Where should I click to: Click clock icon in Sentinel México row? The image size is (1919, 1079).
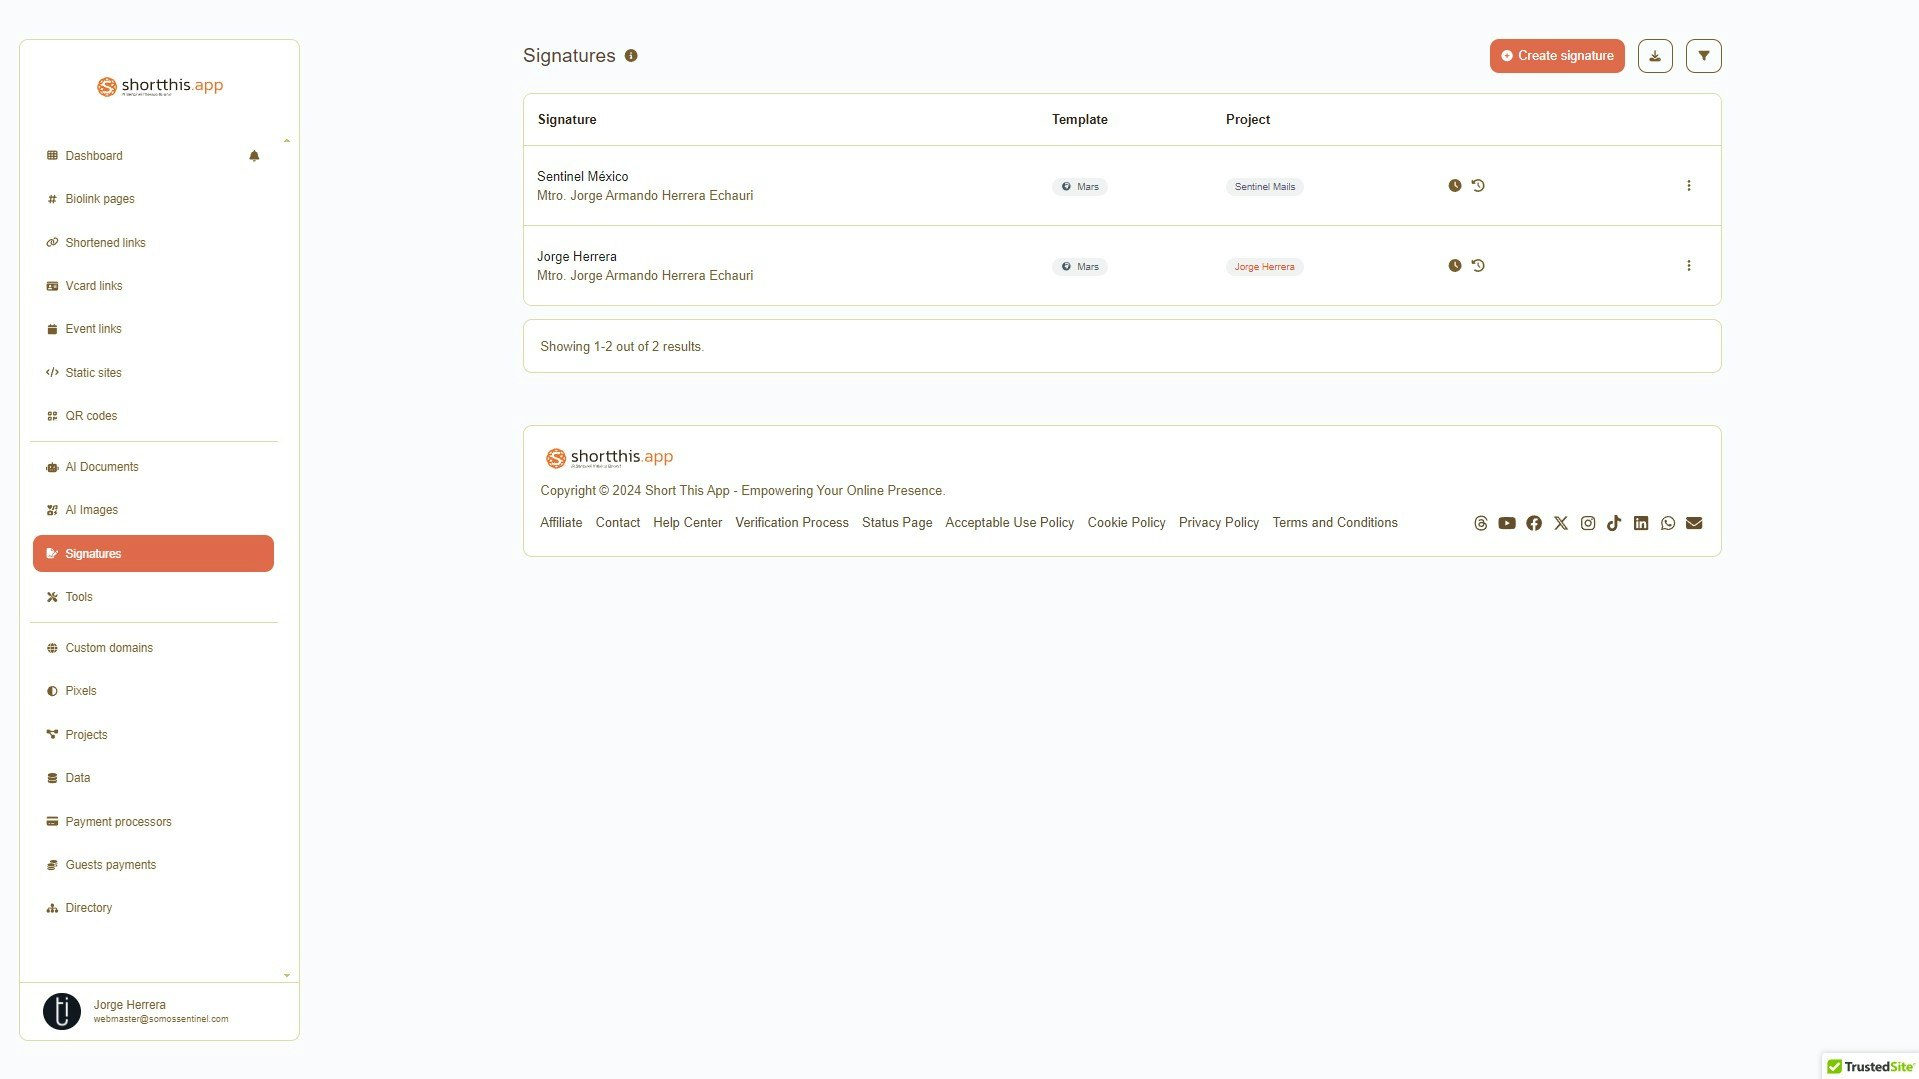coord(1455,186)
